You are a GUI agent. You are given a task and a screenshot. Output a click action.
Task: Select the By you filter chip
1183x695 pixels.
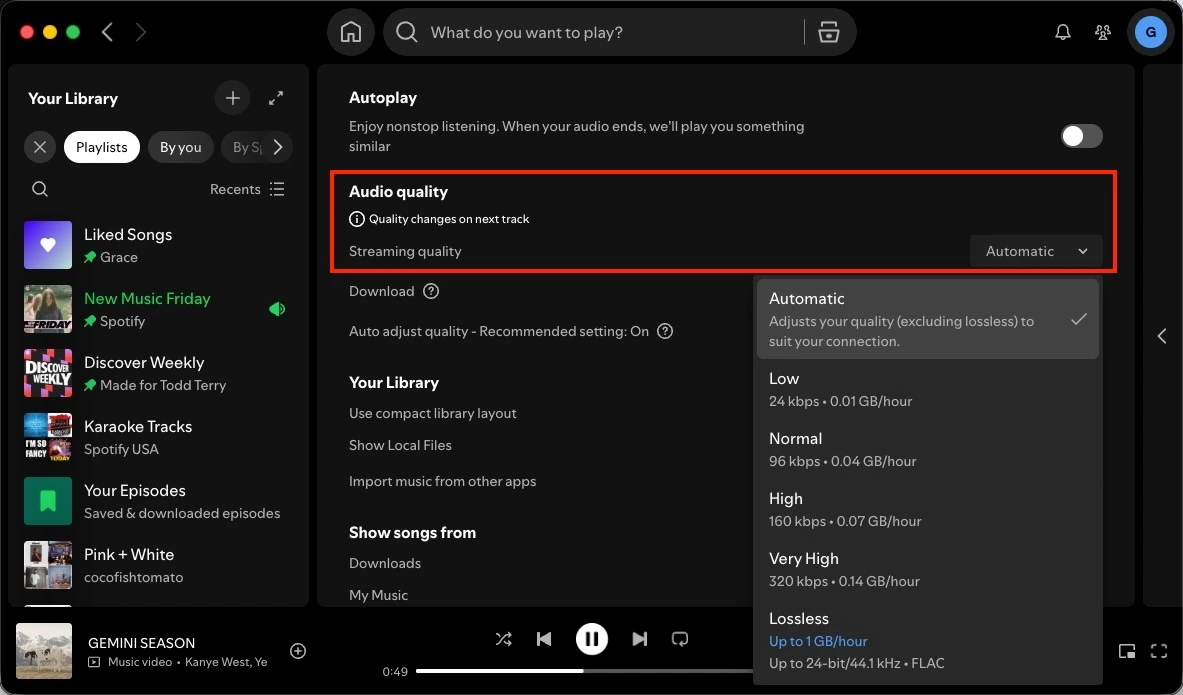click(x=180, y=147)
